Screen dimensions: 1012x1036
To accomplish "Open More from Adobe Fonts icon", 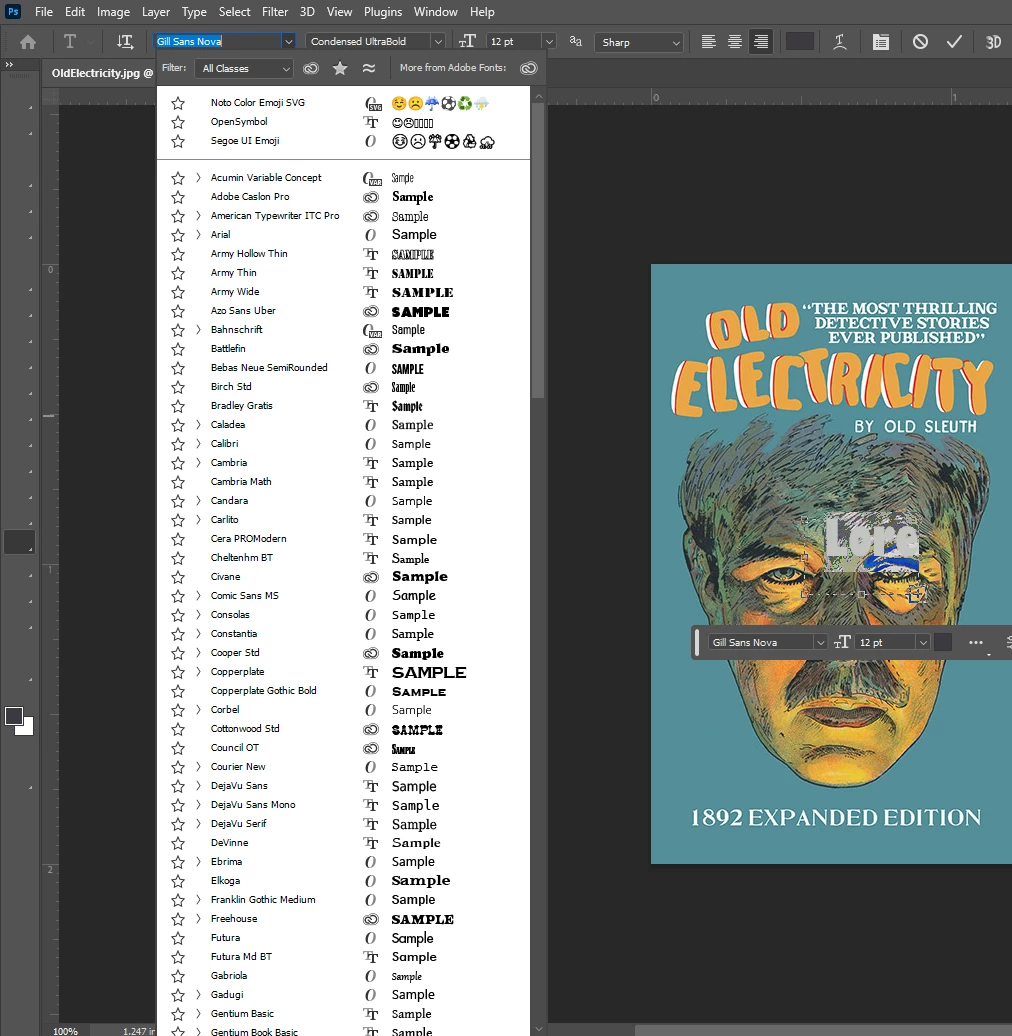I will (528, 68).
